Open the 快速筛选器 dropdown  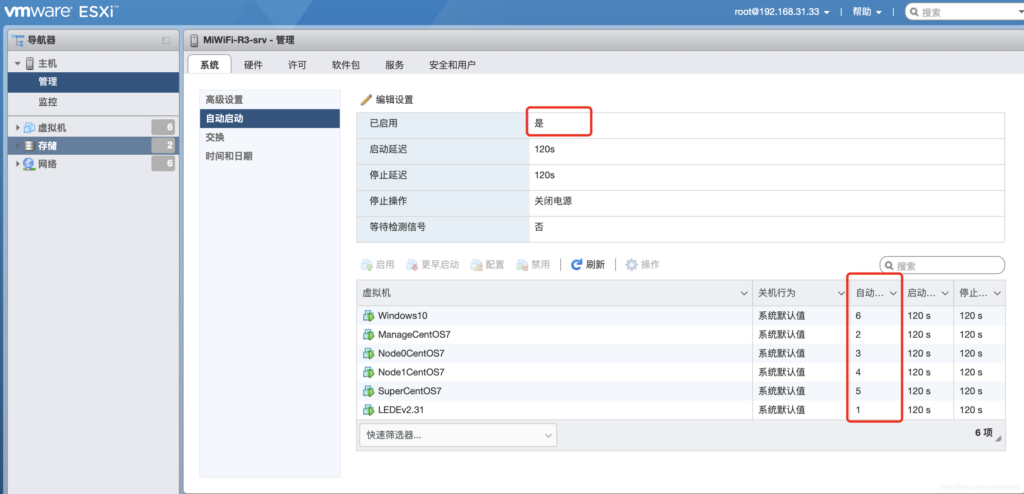tap(457, 435)
